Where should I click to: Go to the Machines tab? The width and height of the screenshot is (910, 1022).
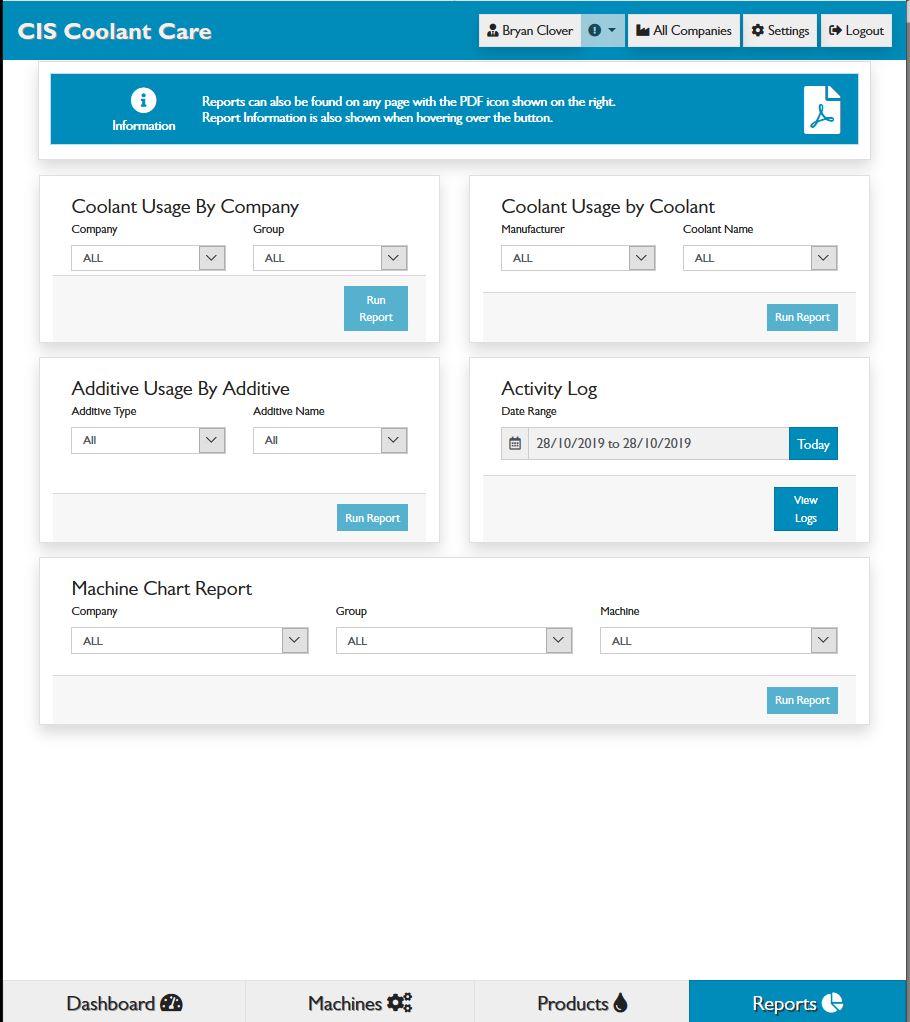coord(359,1003)
